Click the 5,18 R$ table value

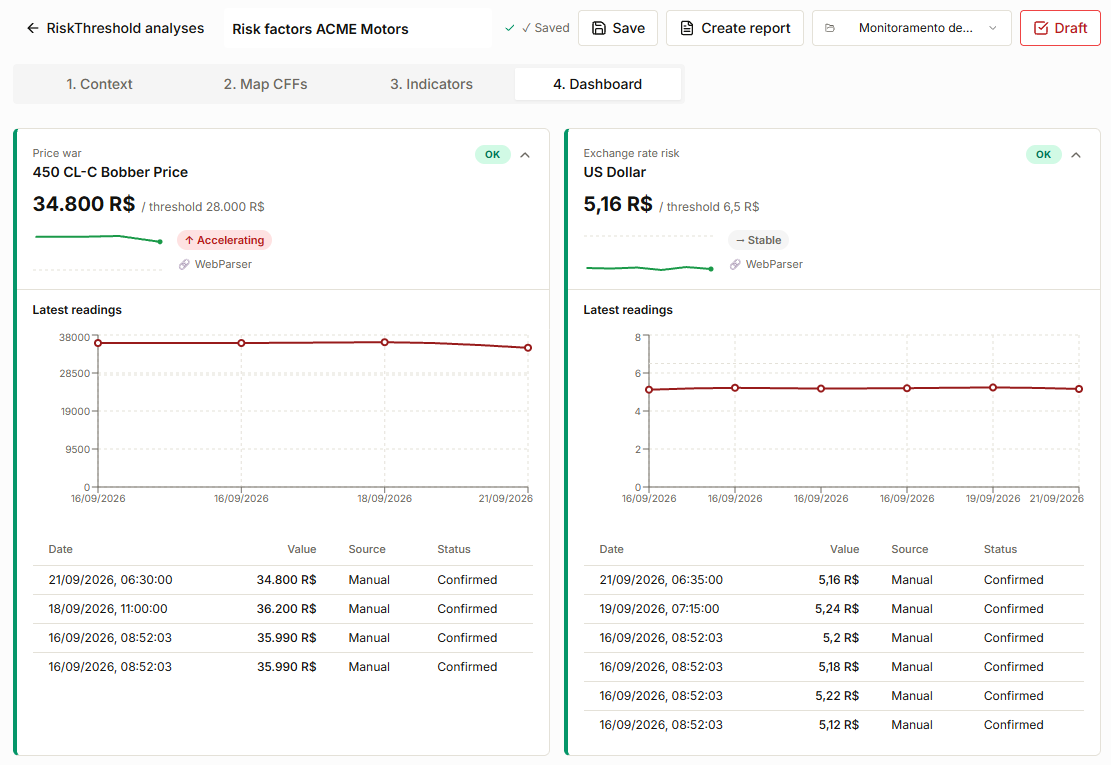click(x=839, y=667)
